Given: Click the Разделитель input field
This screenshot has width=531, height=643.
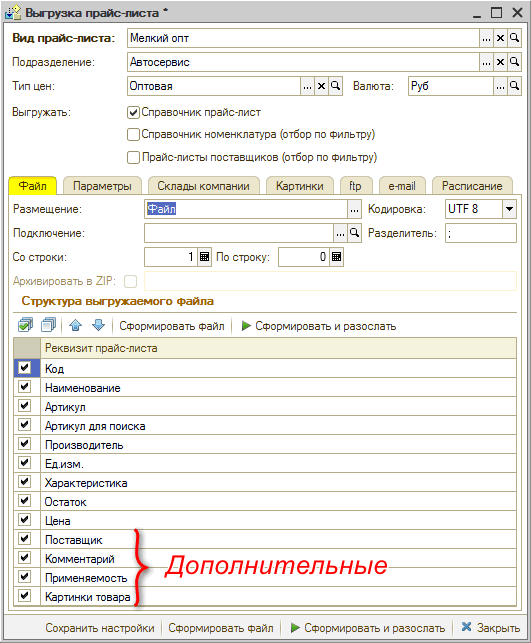Looking at the screenshot, I should coord(481,233).
